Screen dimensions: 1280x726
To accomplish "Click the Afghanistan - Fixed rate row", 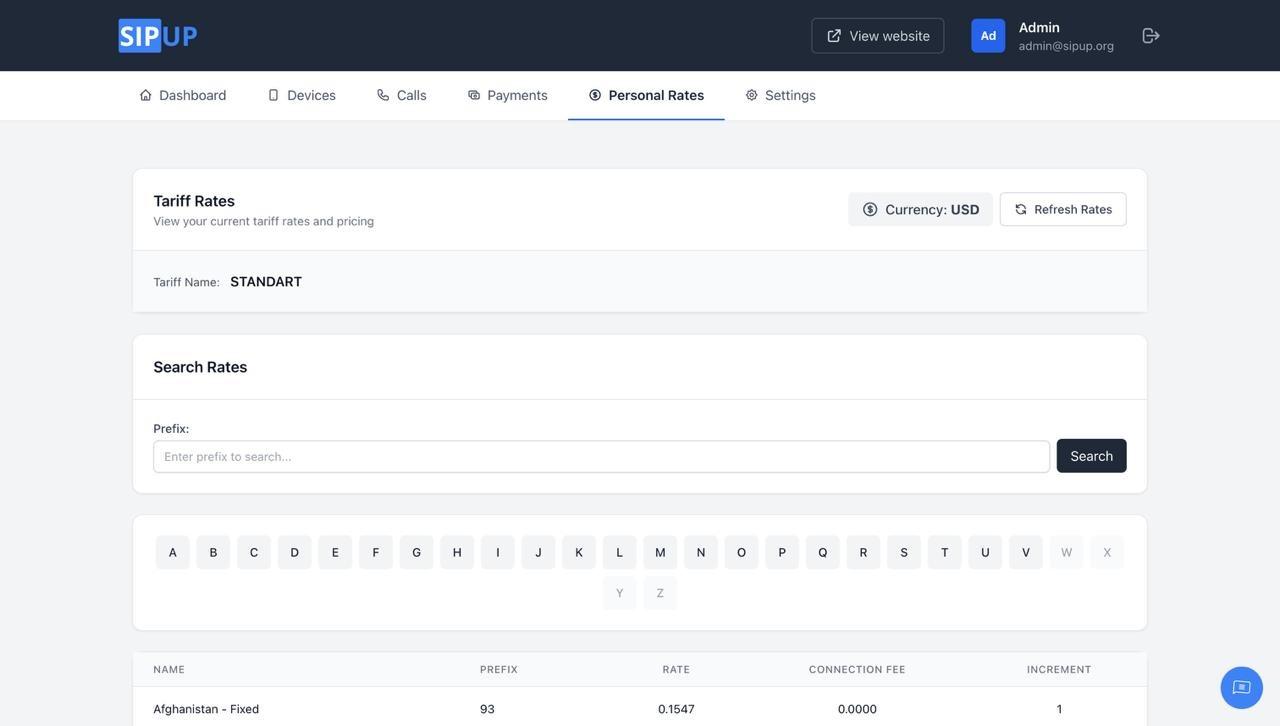I will click(x=206, y=709).
